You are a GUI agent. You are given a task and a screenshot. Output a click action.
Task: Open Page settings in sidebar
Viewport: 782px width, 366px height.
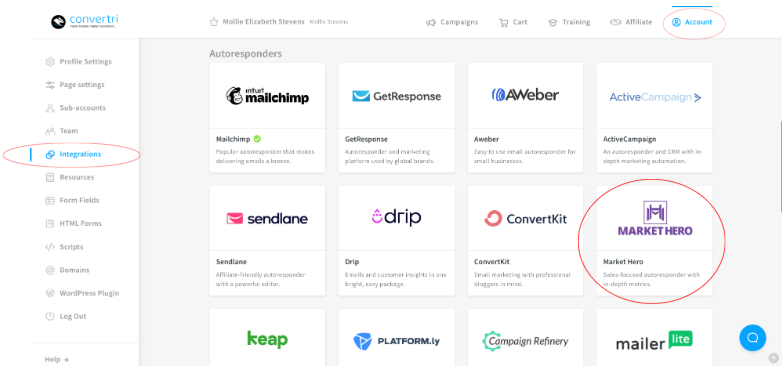coord(75,85)
